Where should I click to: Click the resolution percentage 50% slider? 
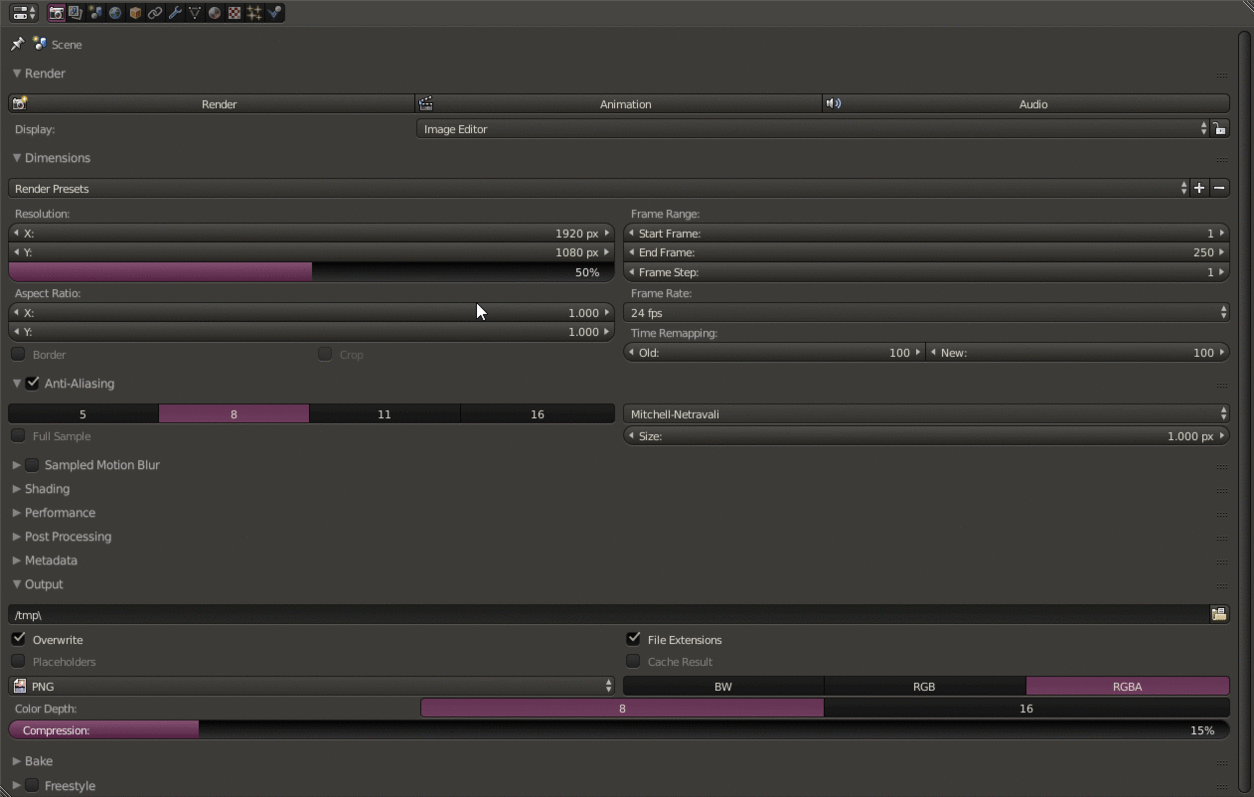coord(311,272)
